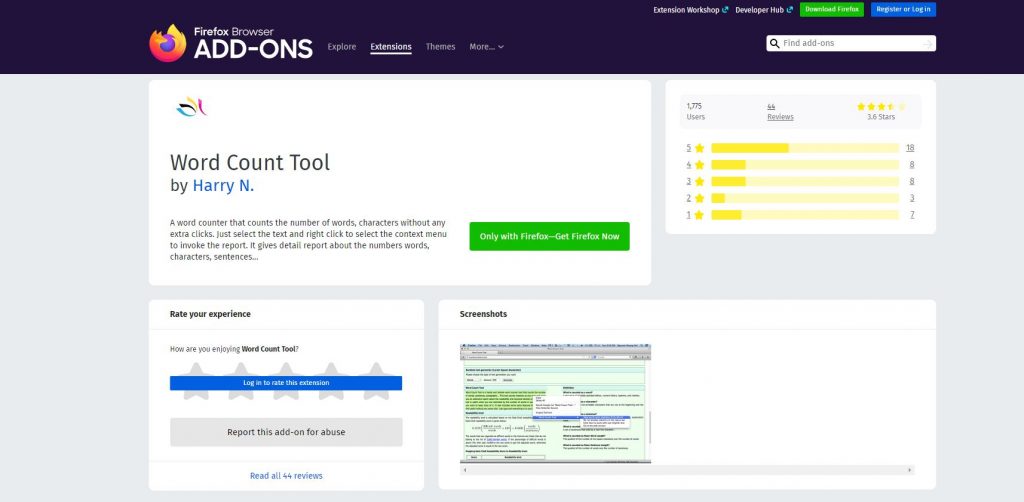1024x502 pixels.
Task: Click the 3-star rating row star icon
Action: tap(699, 181)
